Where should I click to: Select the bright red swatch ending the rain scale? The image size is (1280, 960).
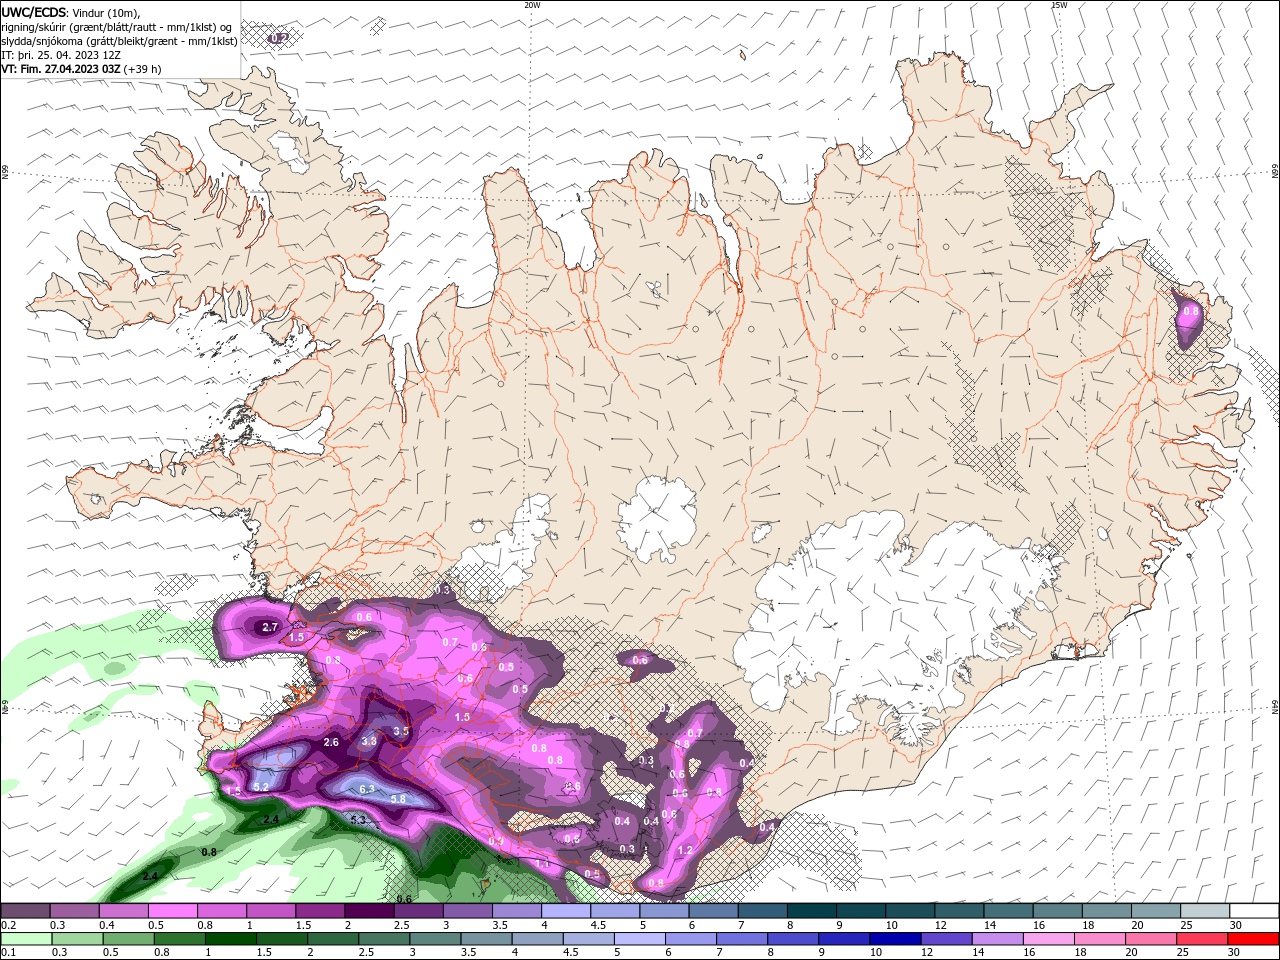[1254, 939]
